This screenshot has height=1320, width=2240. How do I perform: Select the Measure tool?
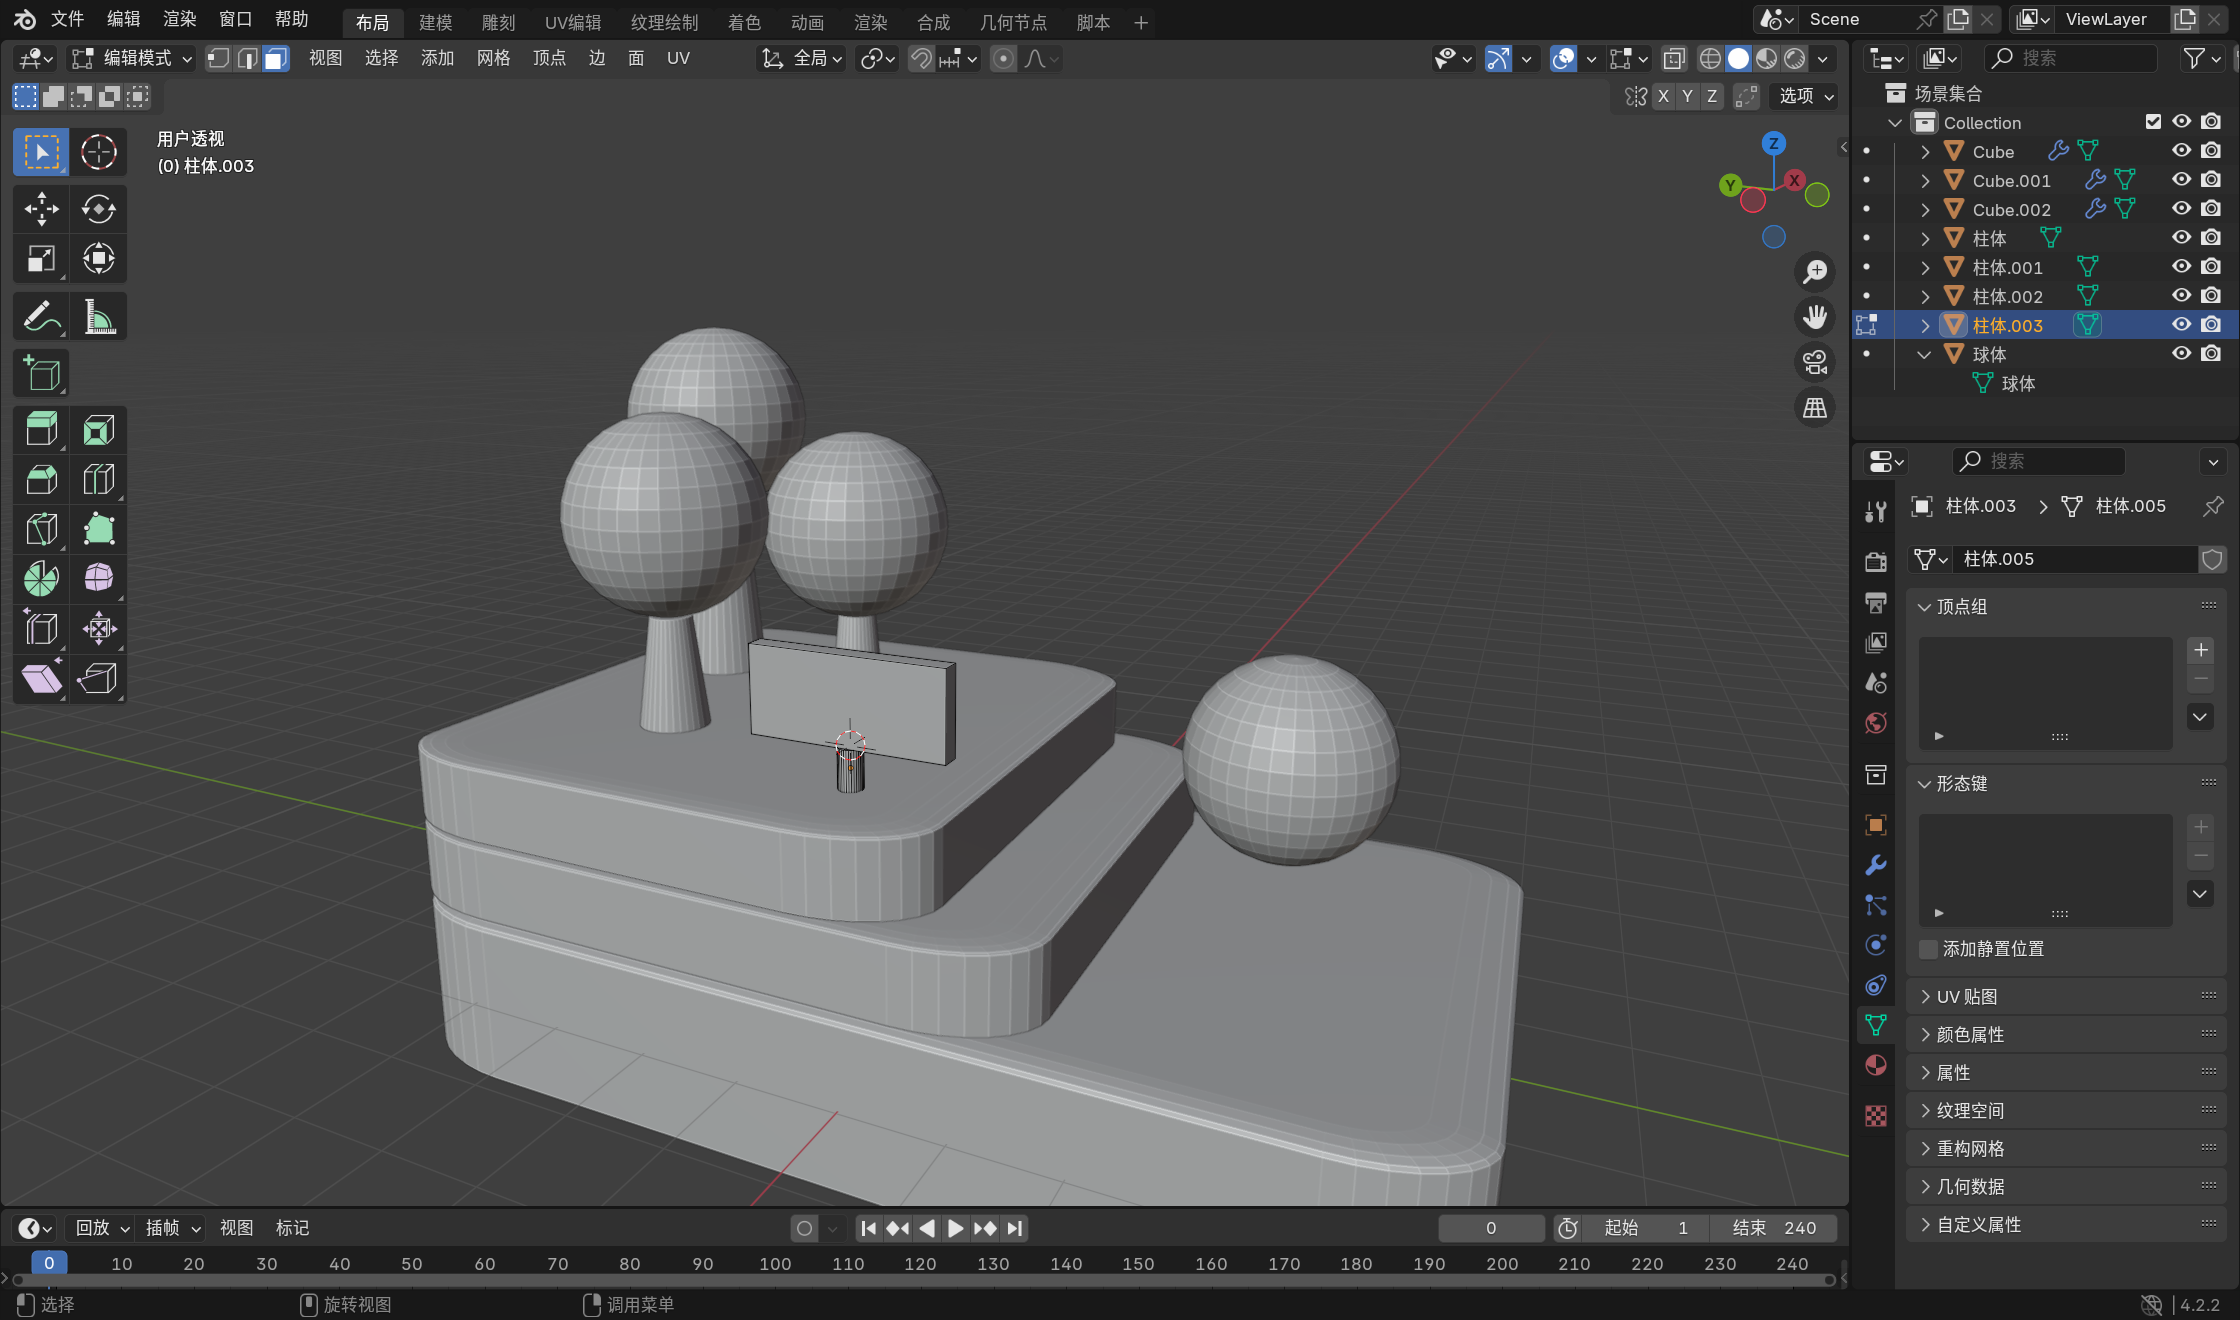tap(98, 318)
